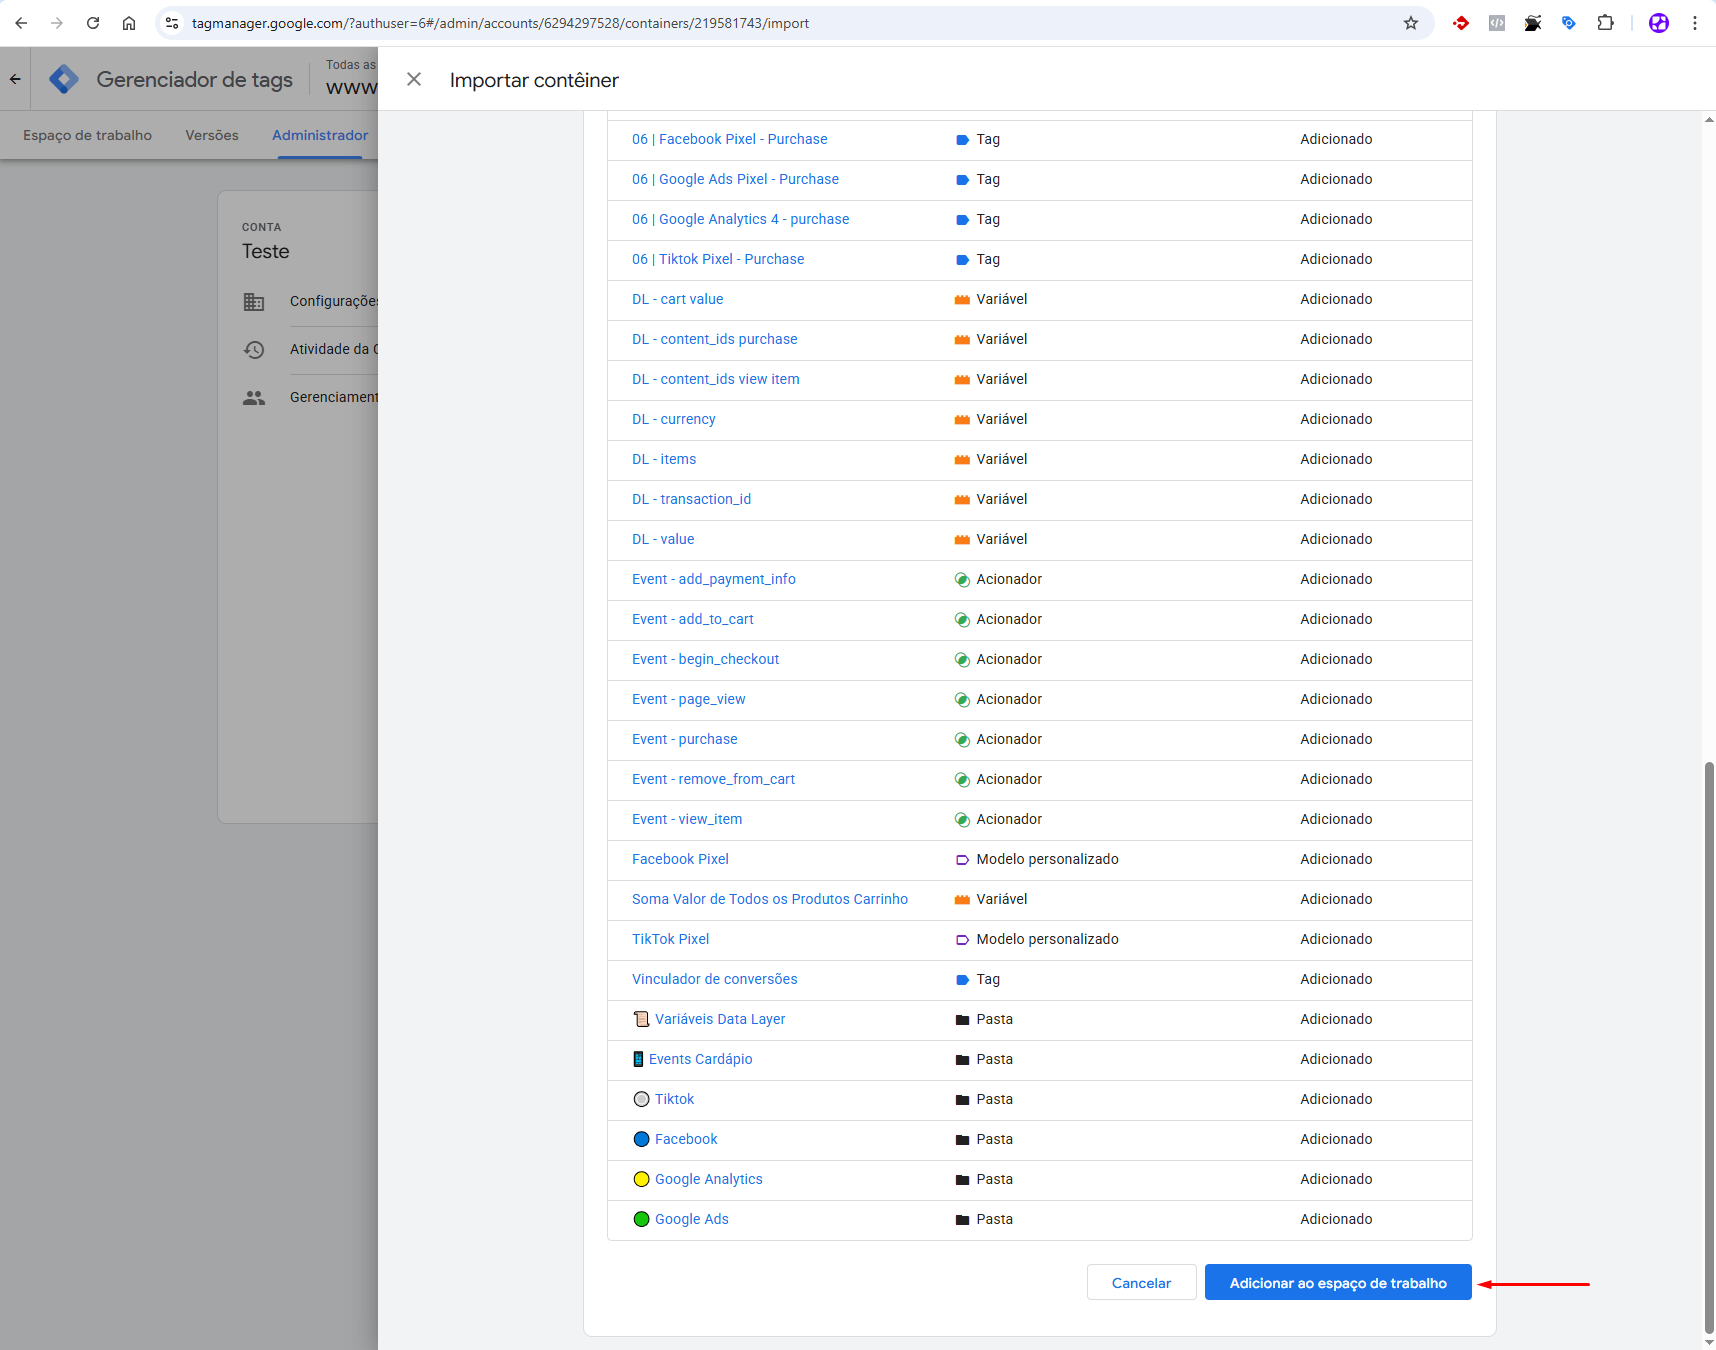This screenshot has width=1716, height=1350.
Task: Open the Administrador tab
Action: click(320, 135)
